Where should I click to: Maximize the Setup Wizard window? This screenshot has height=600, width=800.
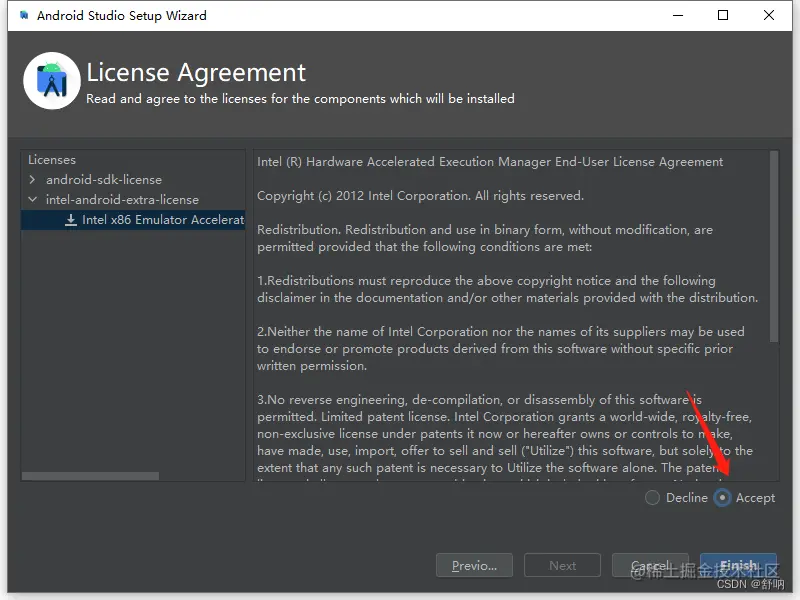pyautogui.click(x=722, y=15)
